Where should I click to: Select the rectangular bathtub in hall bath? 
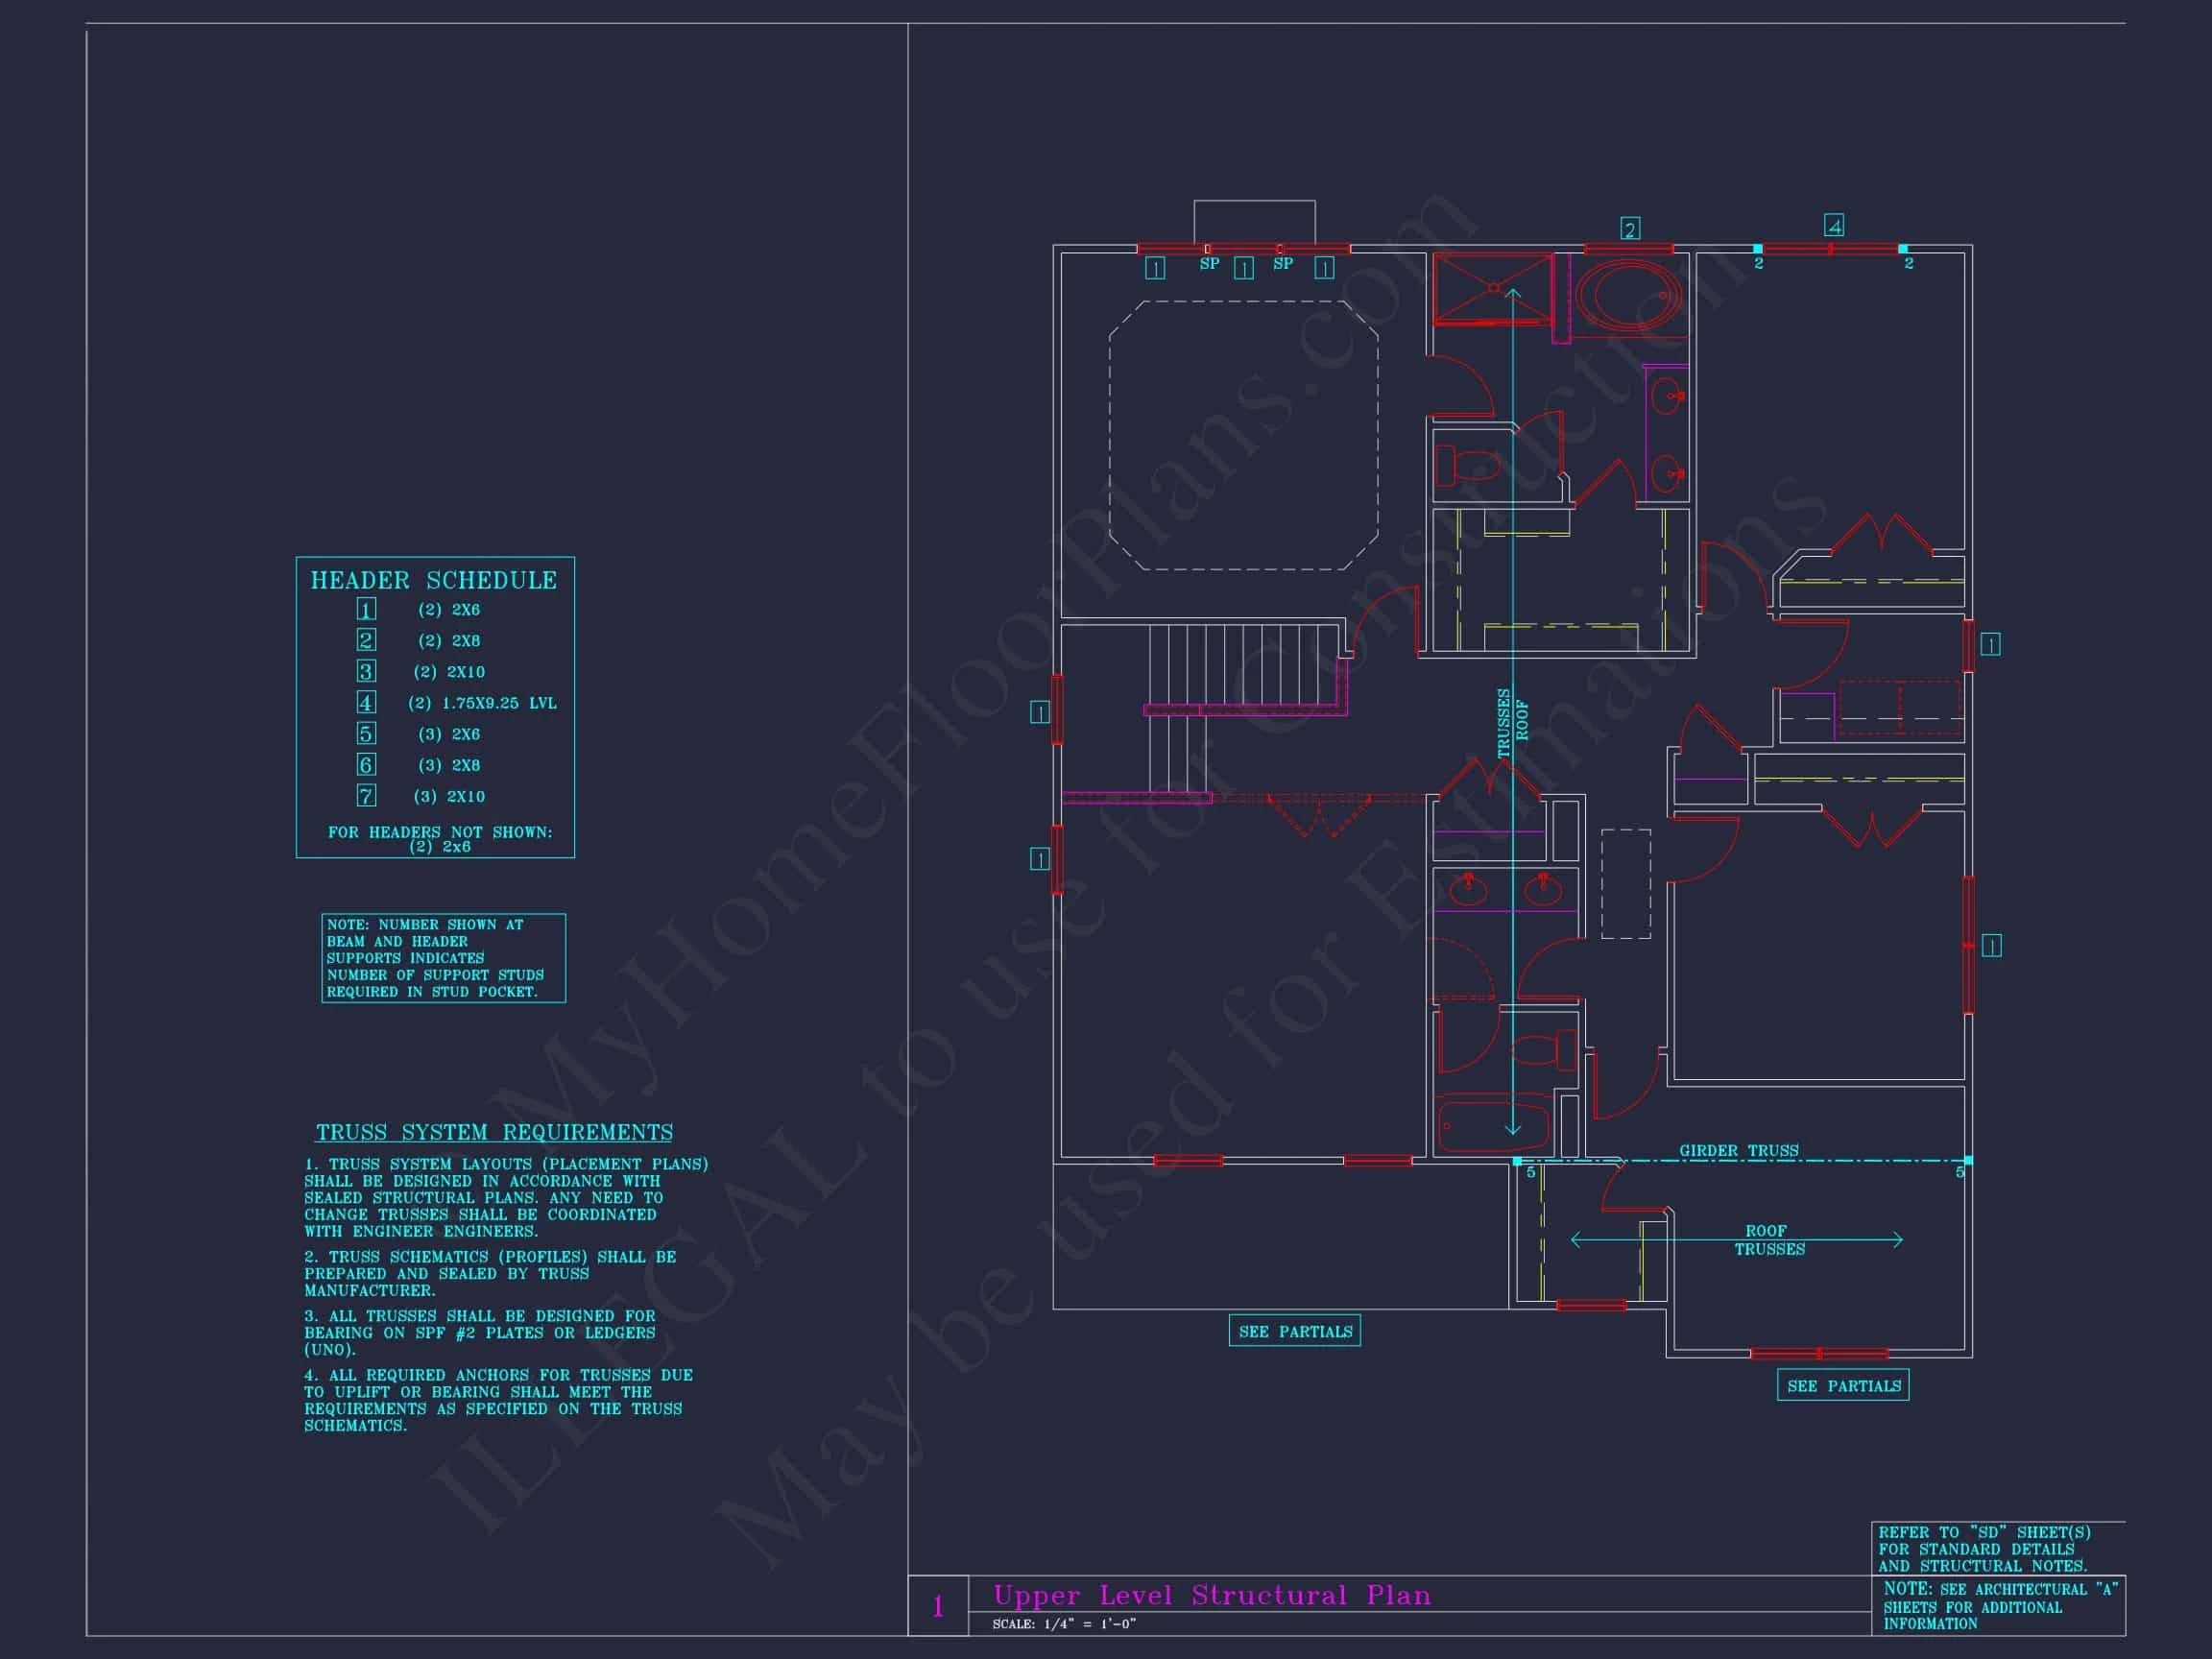point(1493,1127)
